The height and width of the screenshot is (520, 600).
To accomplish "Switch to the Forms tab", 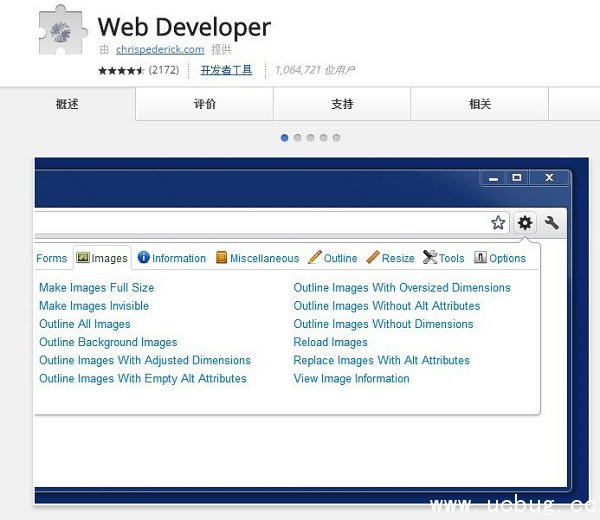I will coord(51,258).
